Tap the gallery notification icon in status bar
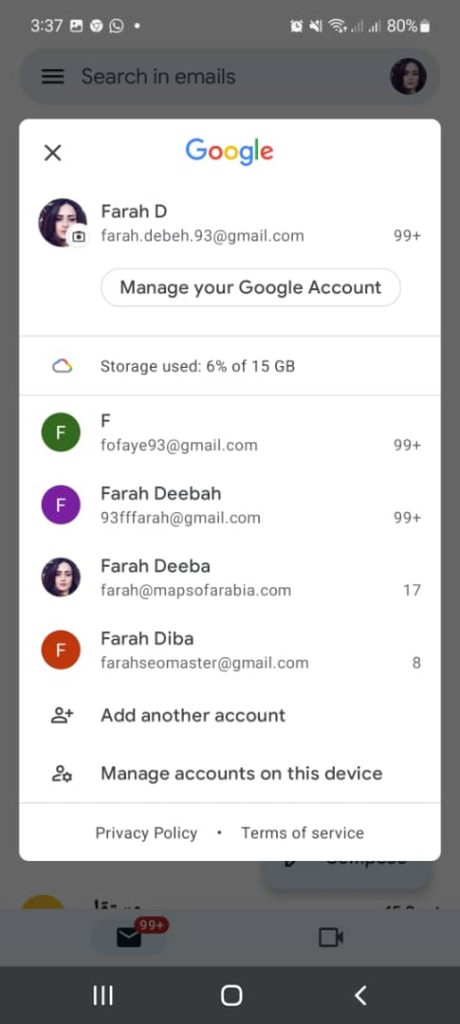The height and width of the screenshot is (1024, 460). pos(76,26)
